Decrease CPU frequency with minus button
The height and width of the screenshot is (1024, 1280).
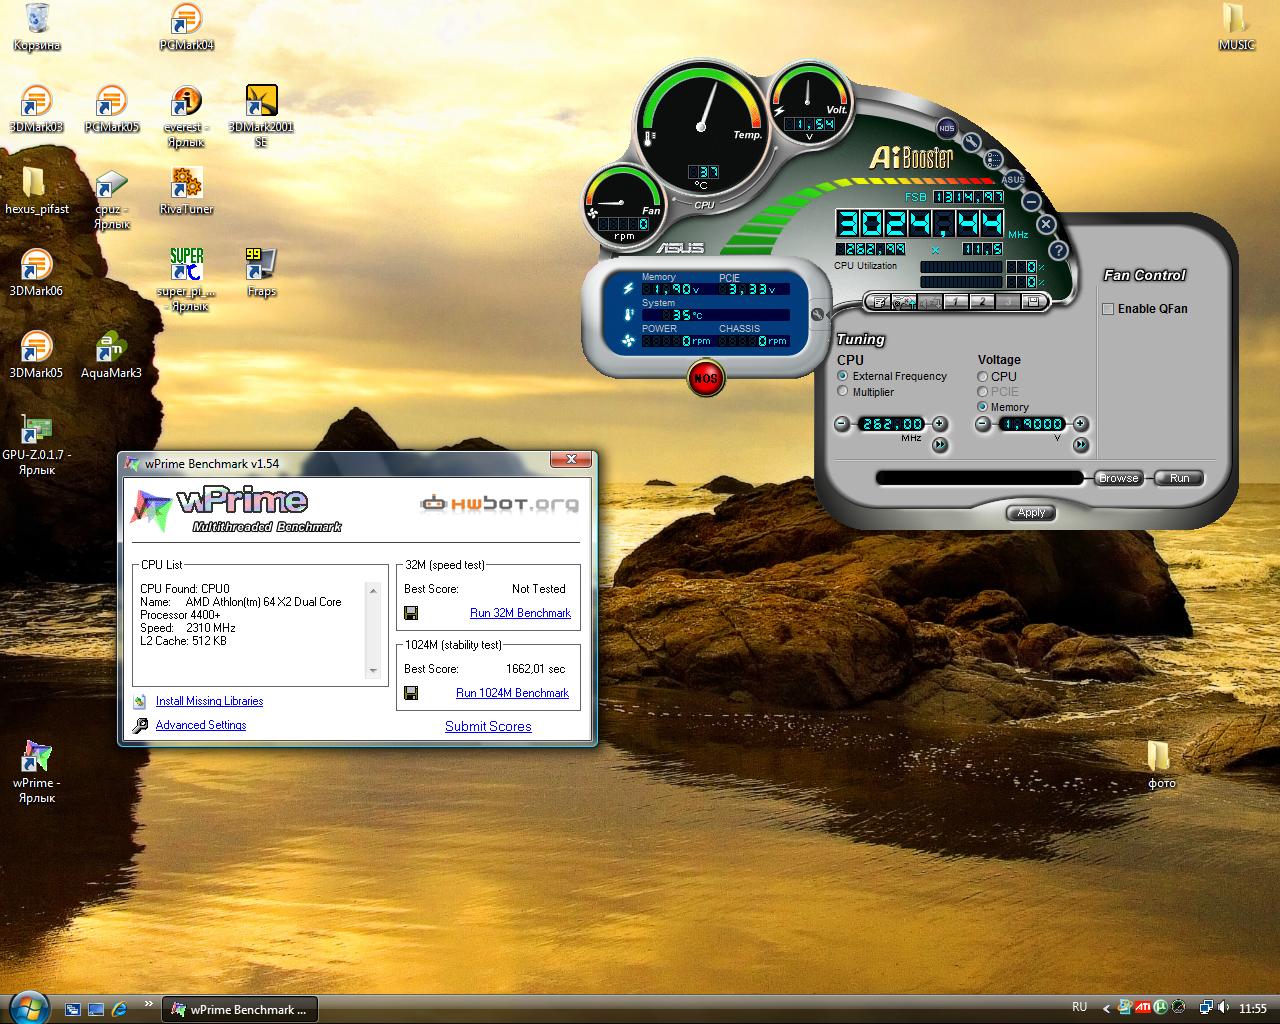pyautogui.click(x=842, y=424)
